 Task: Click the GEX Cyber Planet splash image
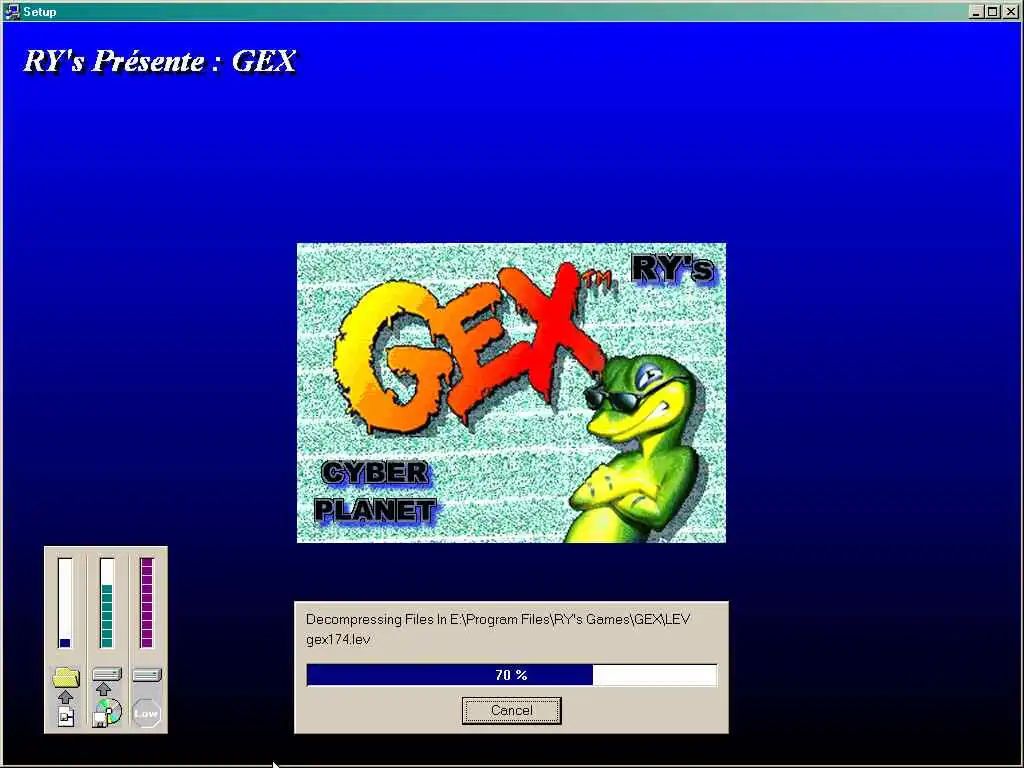pos(511,392)
